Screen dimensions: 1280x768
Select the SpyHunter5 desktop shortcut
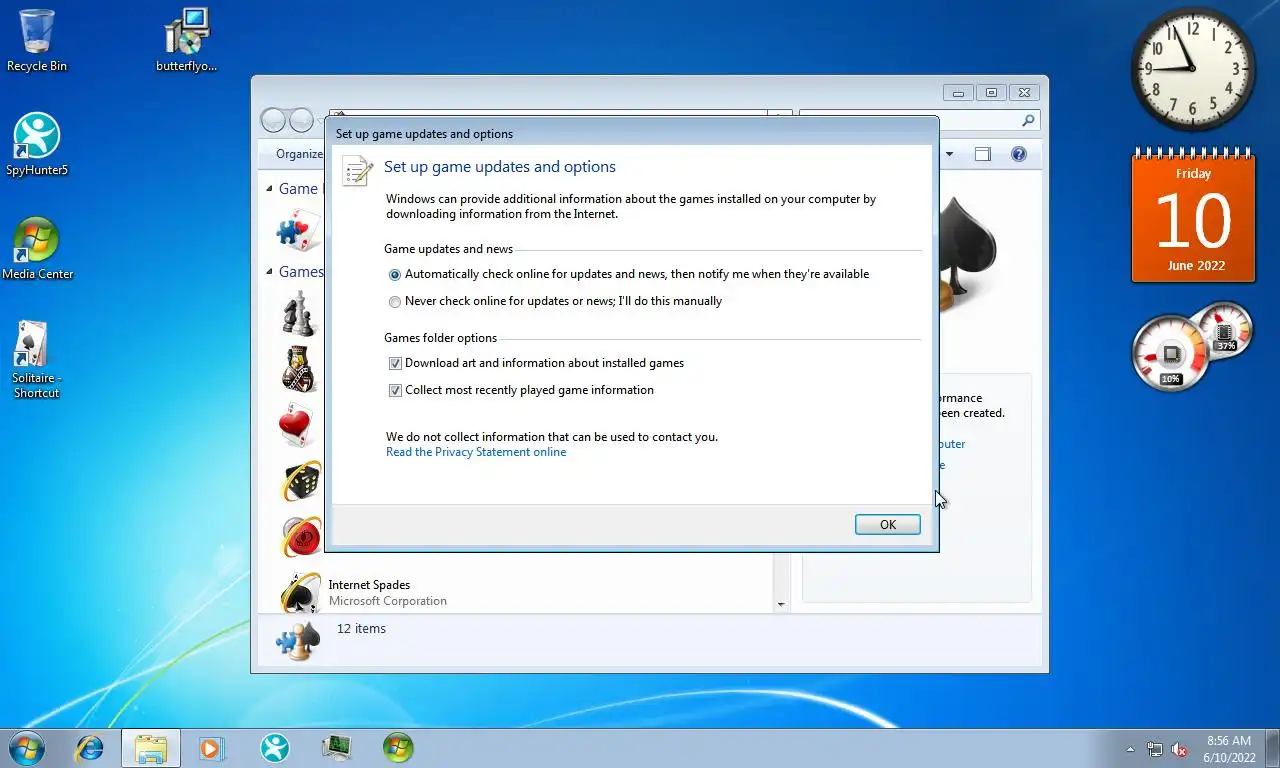click(37, 145)
